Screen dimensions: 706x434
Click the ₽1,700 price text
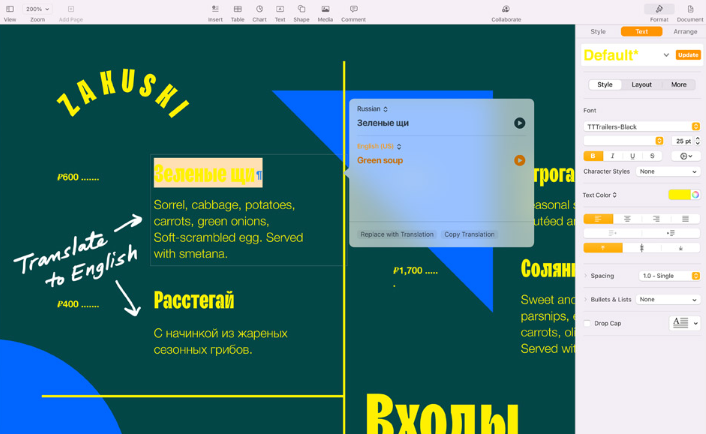click(x=408, y=271)
